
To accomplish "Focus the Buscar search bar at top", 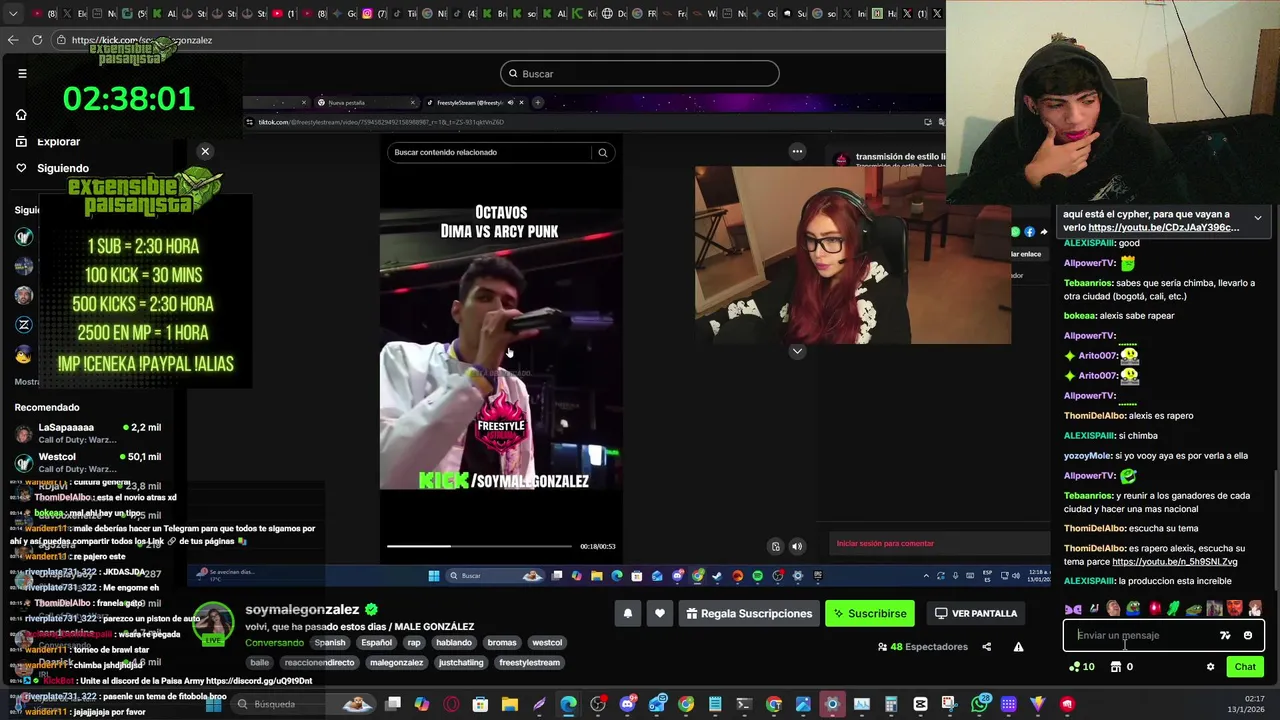I will (639, 73).
